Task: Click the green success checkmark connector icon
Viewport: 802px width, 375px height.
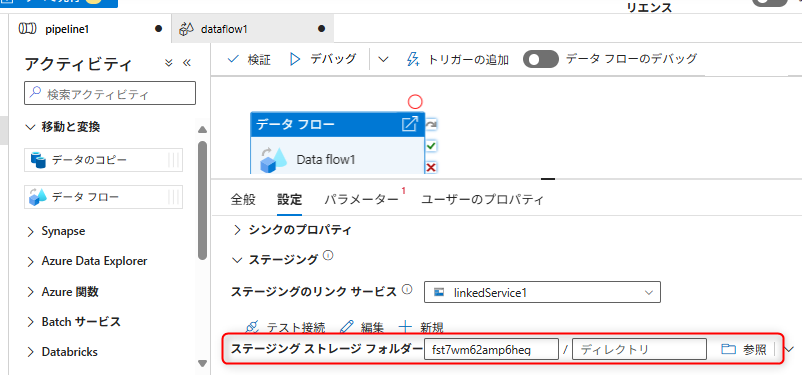Action: (x=431, y=146)
